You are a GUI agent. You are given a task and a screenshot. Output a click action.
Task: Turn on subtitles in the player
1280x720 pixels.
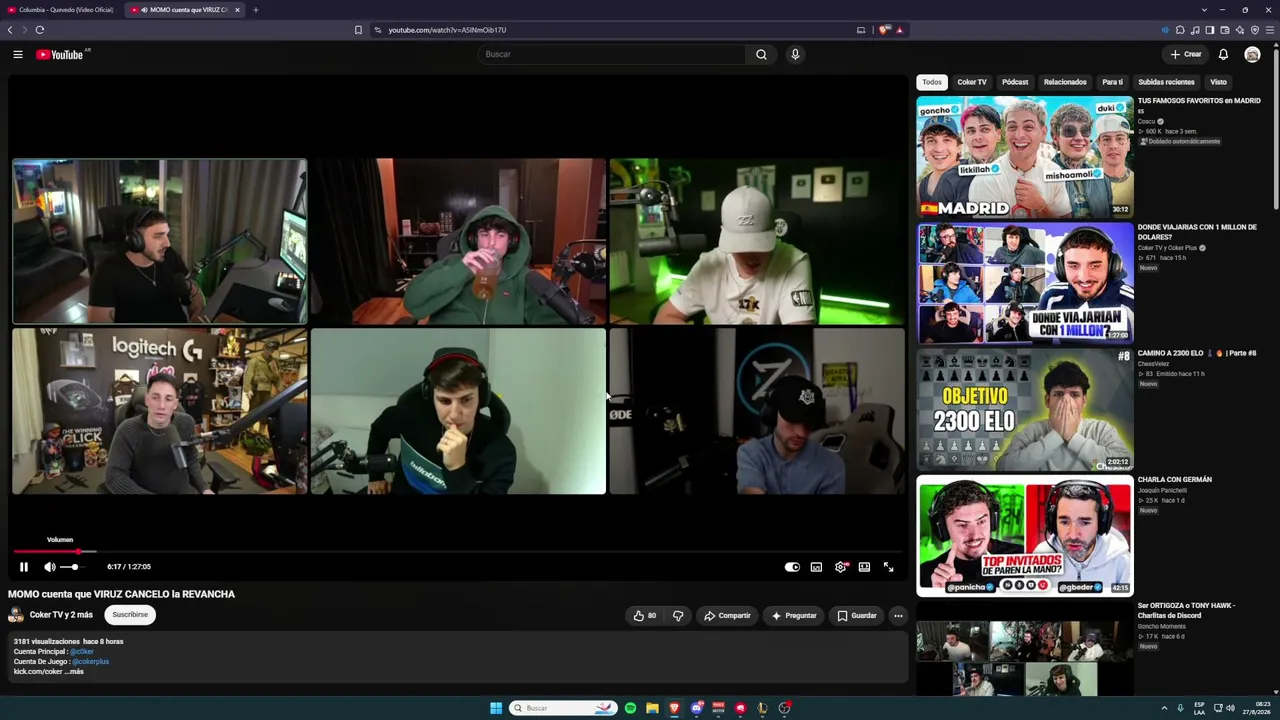click(816, 567)
